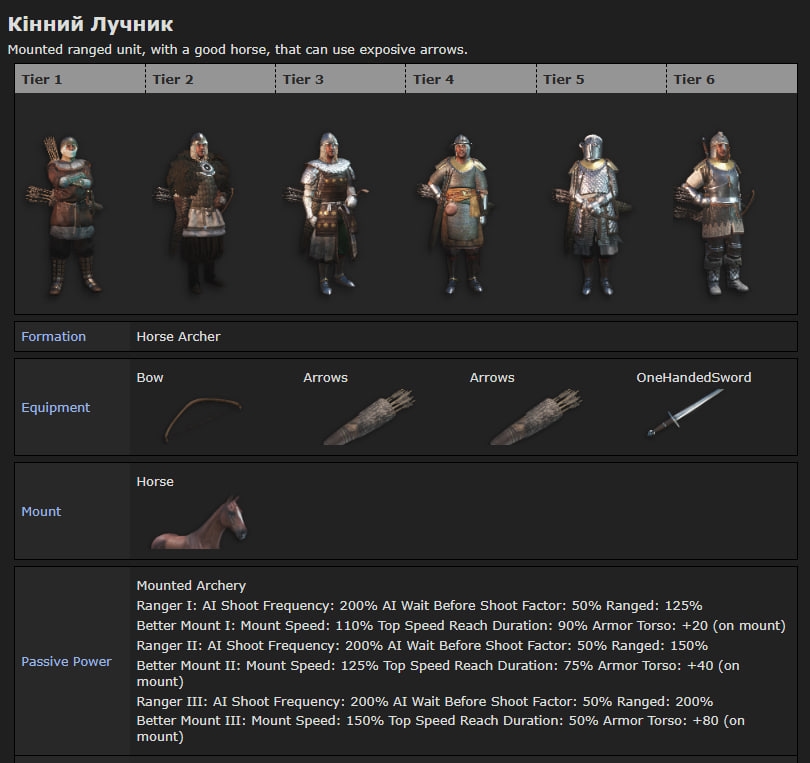Click the Кінний Лучник page title
The width and height of the screenshot is (810, 763).
(x=90, y=24)
